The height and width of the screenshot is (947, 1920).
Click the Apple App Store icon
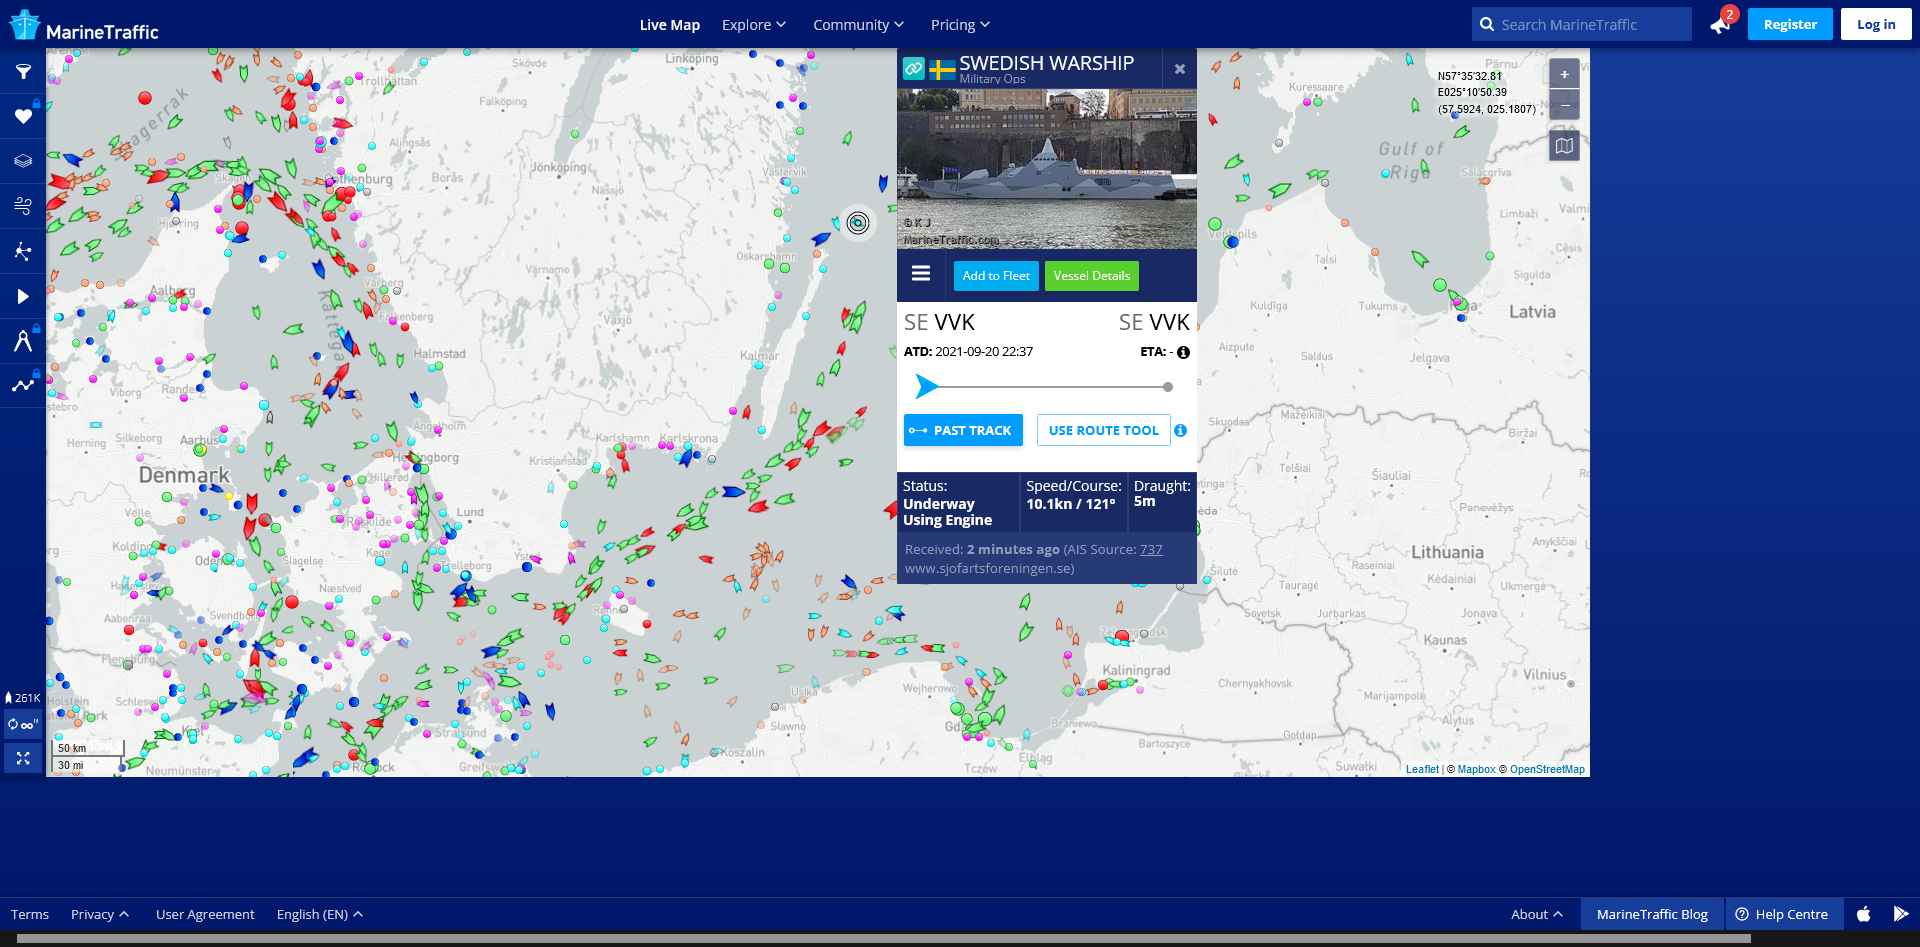(1863, 914)
